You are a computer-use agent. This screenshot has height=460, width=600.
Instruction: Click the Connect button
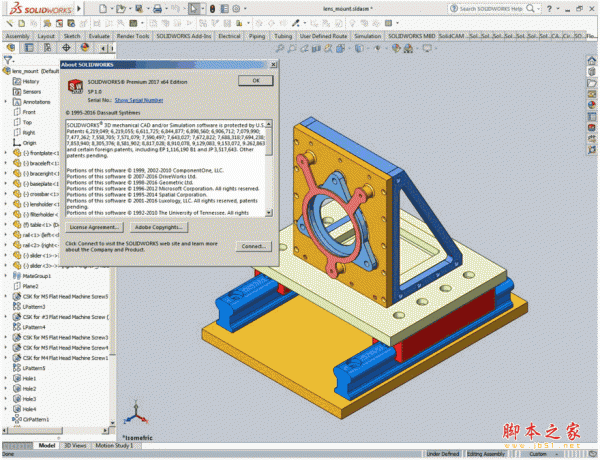point(254,246)
